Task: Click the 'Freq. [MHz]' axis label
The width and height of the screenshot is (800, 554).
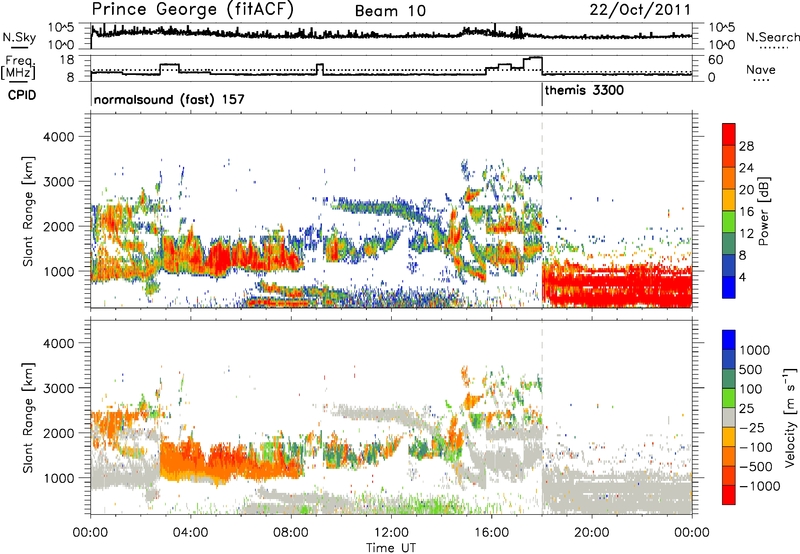Action: (18, 68)
